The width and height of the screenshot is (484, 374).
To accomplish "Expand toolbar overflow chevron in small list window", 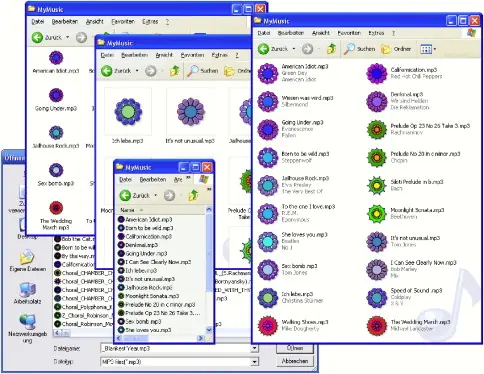I will coord(209,190).
